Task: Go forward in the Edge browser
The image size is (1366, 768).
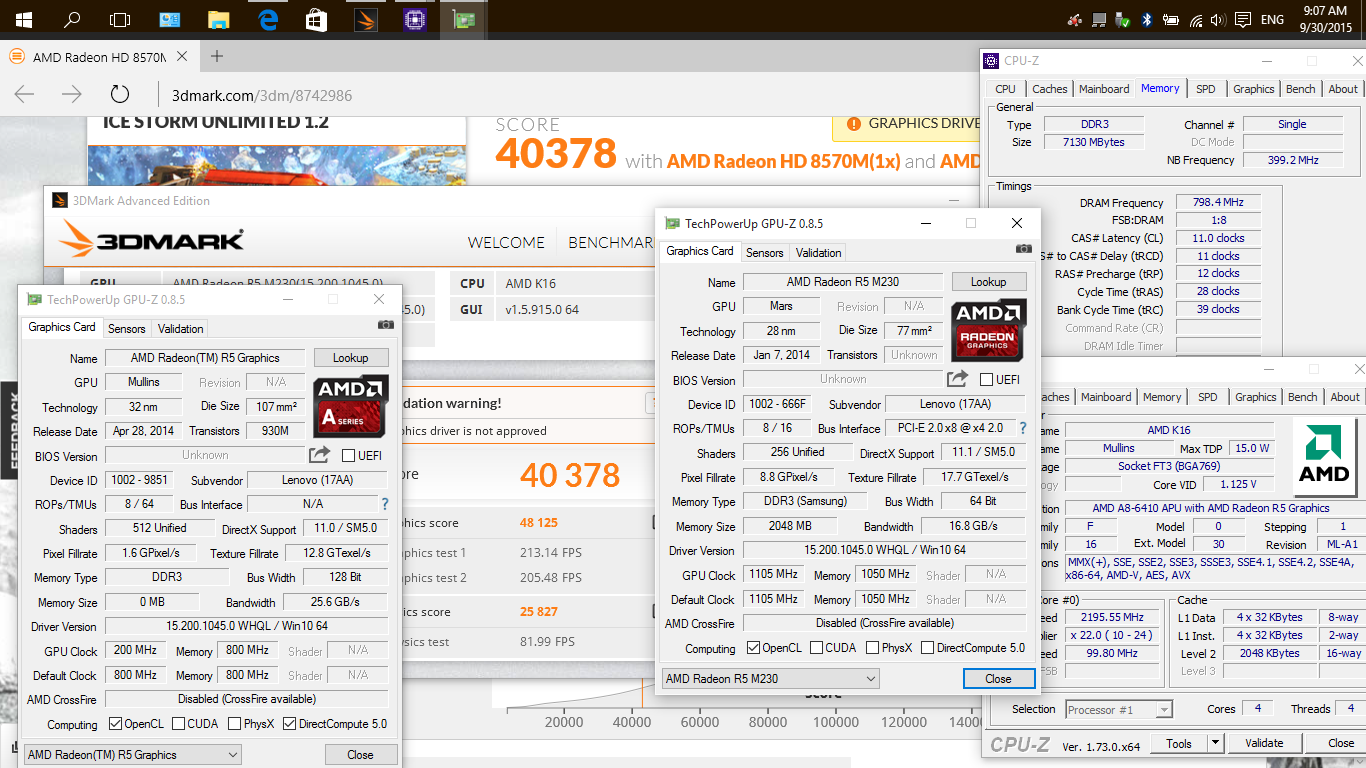Action: point(72,95)
